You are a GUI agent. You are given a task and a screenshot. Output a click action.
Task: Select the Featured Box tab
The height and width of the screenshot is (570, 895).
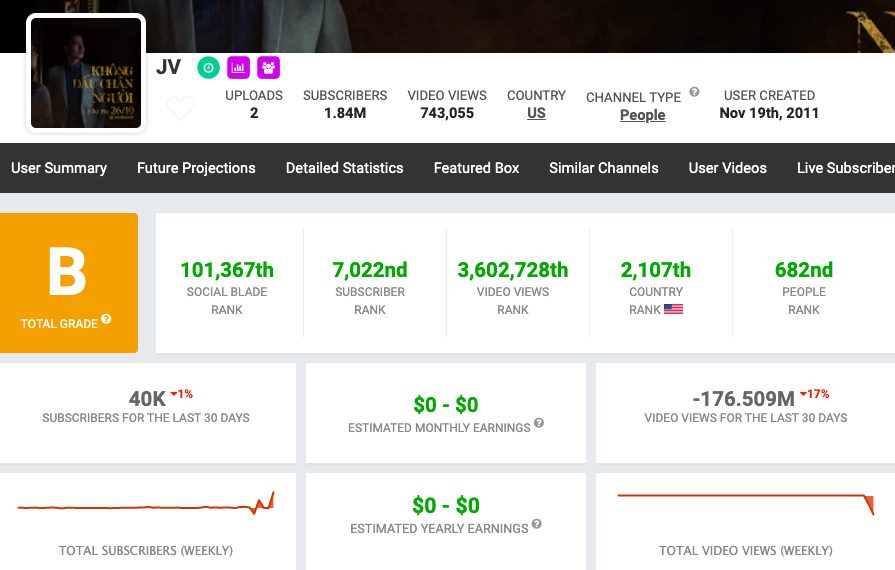click(x=476, y=168)
